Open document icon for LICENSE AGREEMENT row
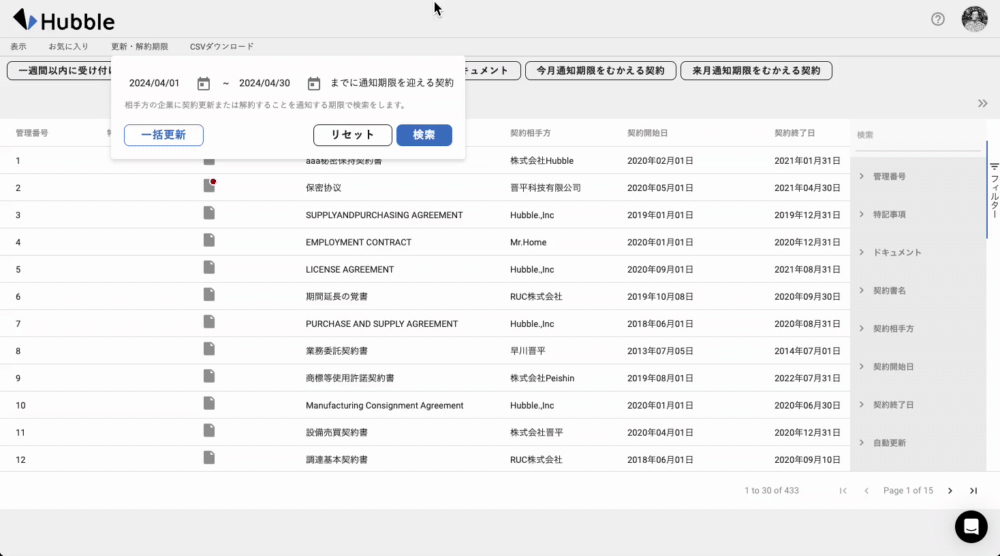 coord(209,268)
